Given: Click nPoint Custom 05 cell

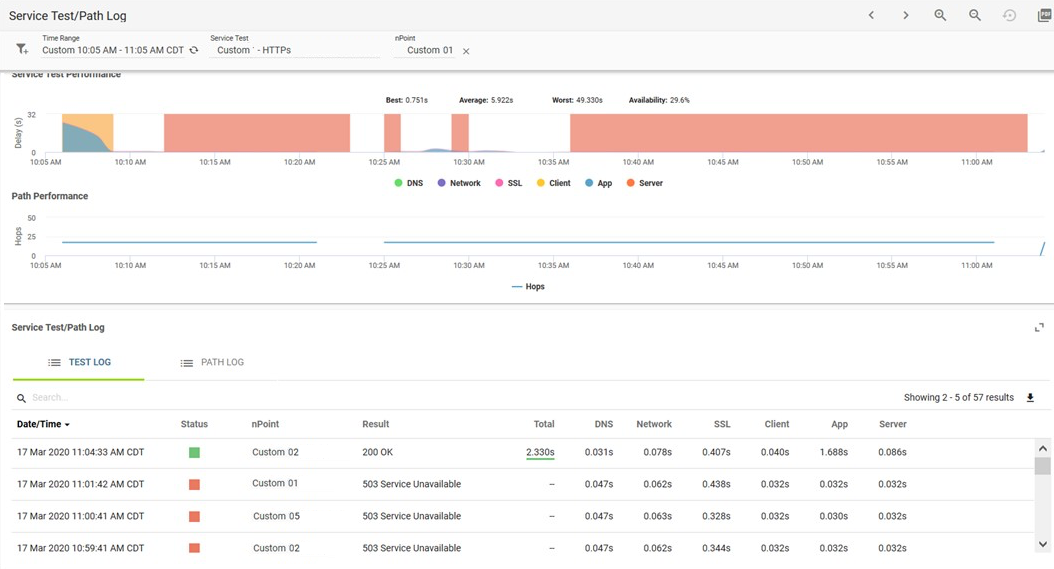Looking at the screenshot, I should [x=276, y=517].
